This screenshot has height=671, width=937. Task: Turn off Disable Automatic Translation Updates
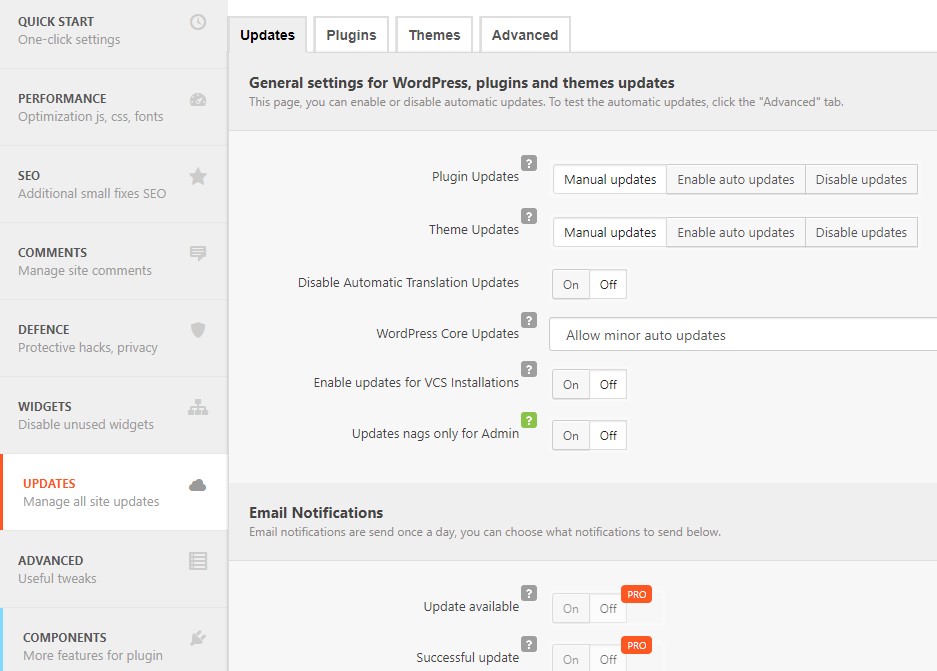coord(608,285)
